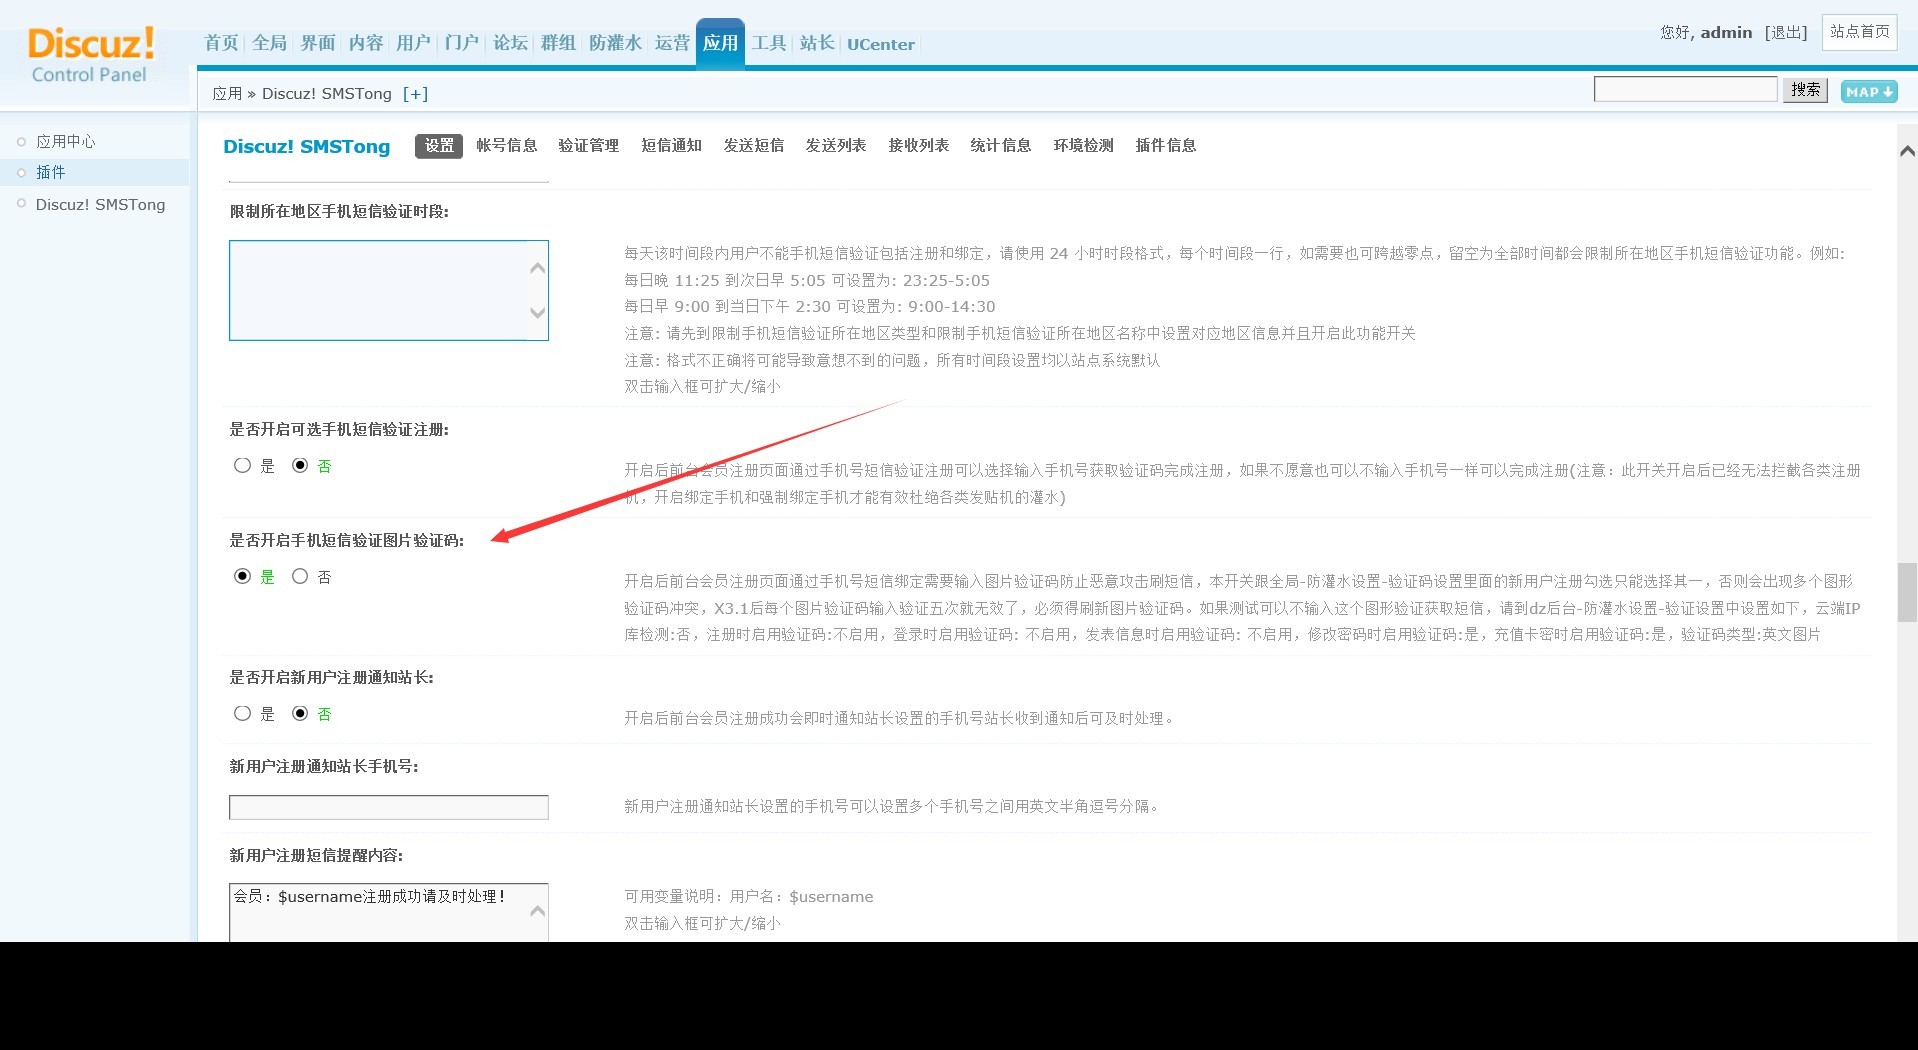The height and width of the screenshot is (1050, 1918).
Task: Click the Discuz! Control Panel logo
Action: pos(91,55)
